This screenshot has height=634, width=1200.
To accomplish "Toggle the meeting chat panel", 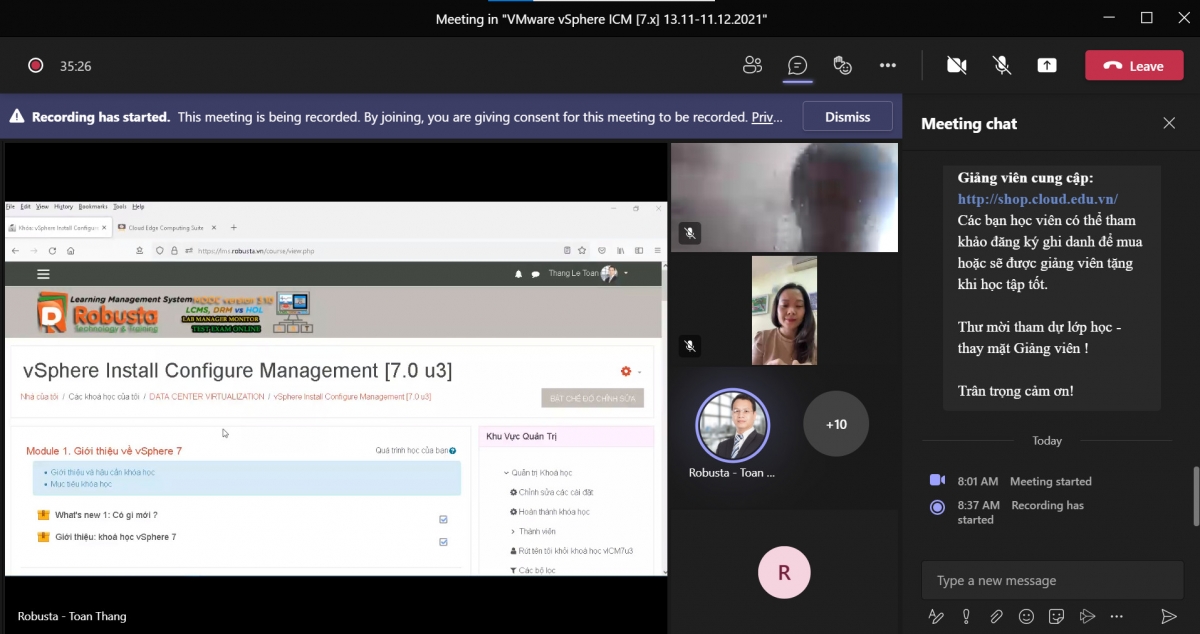I will click(x=797, y=66).
